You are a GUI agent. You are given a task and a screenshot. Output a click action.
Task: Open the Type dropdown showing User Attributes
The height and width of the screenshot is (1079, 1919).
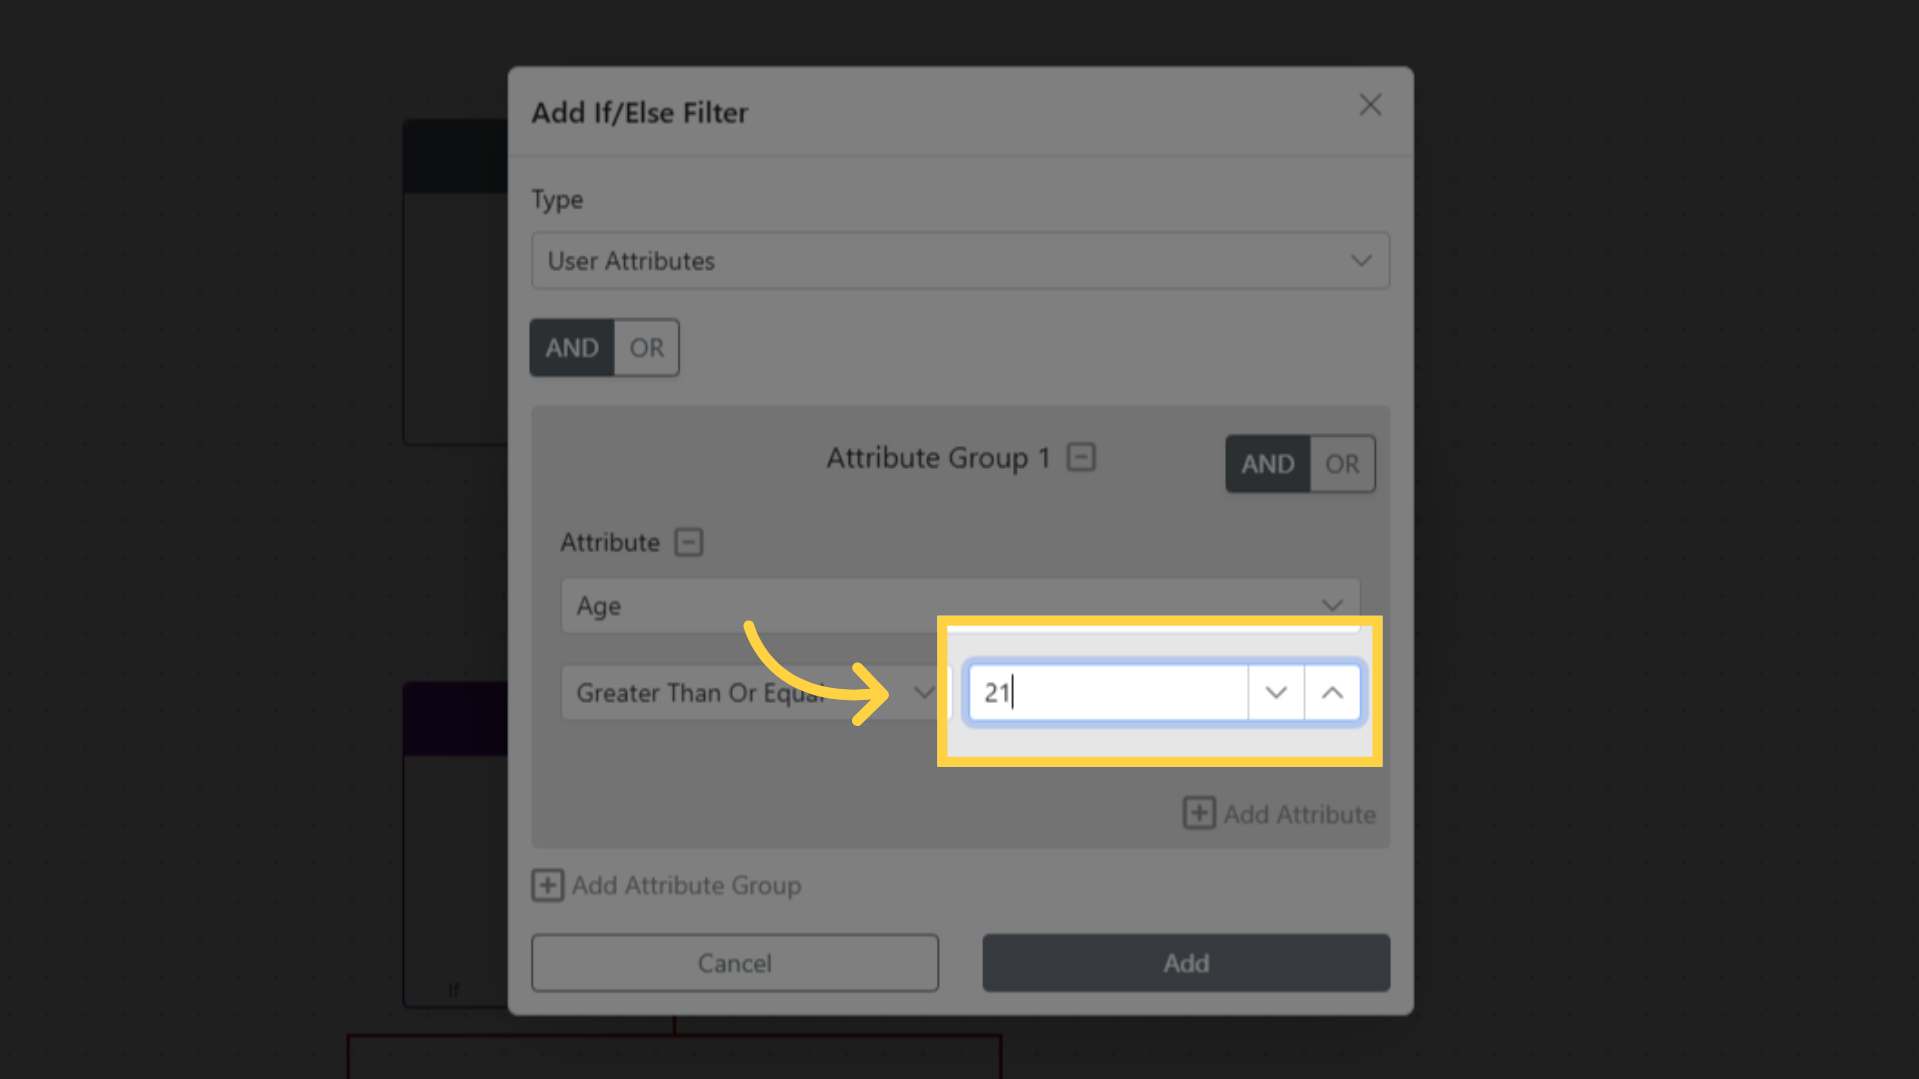pyautogui.click(x=960, y=261)
